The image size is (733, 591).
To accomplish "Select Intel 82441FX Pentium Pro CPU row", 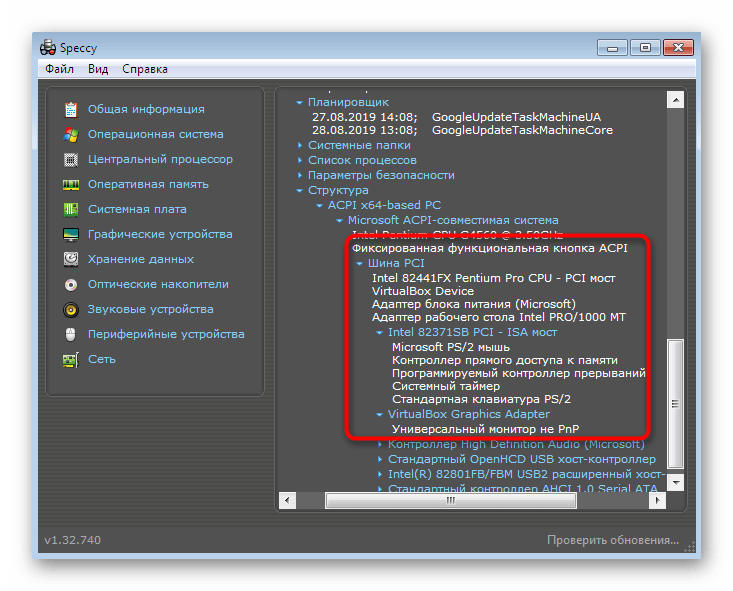I will (493, 278).
